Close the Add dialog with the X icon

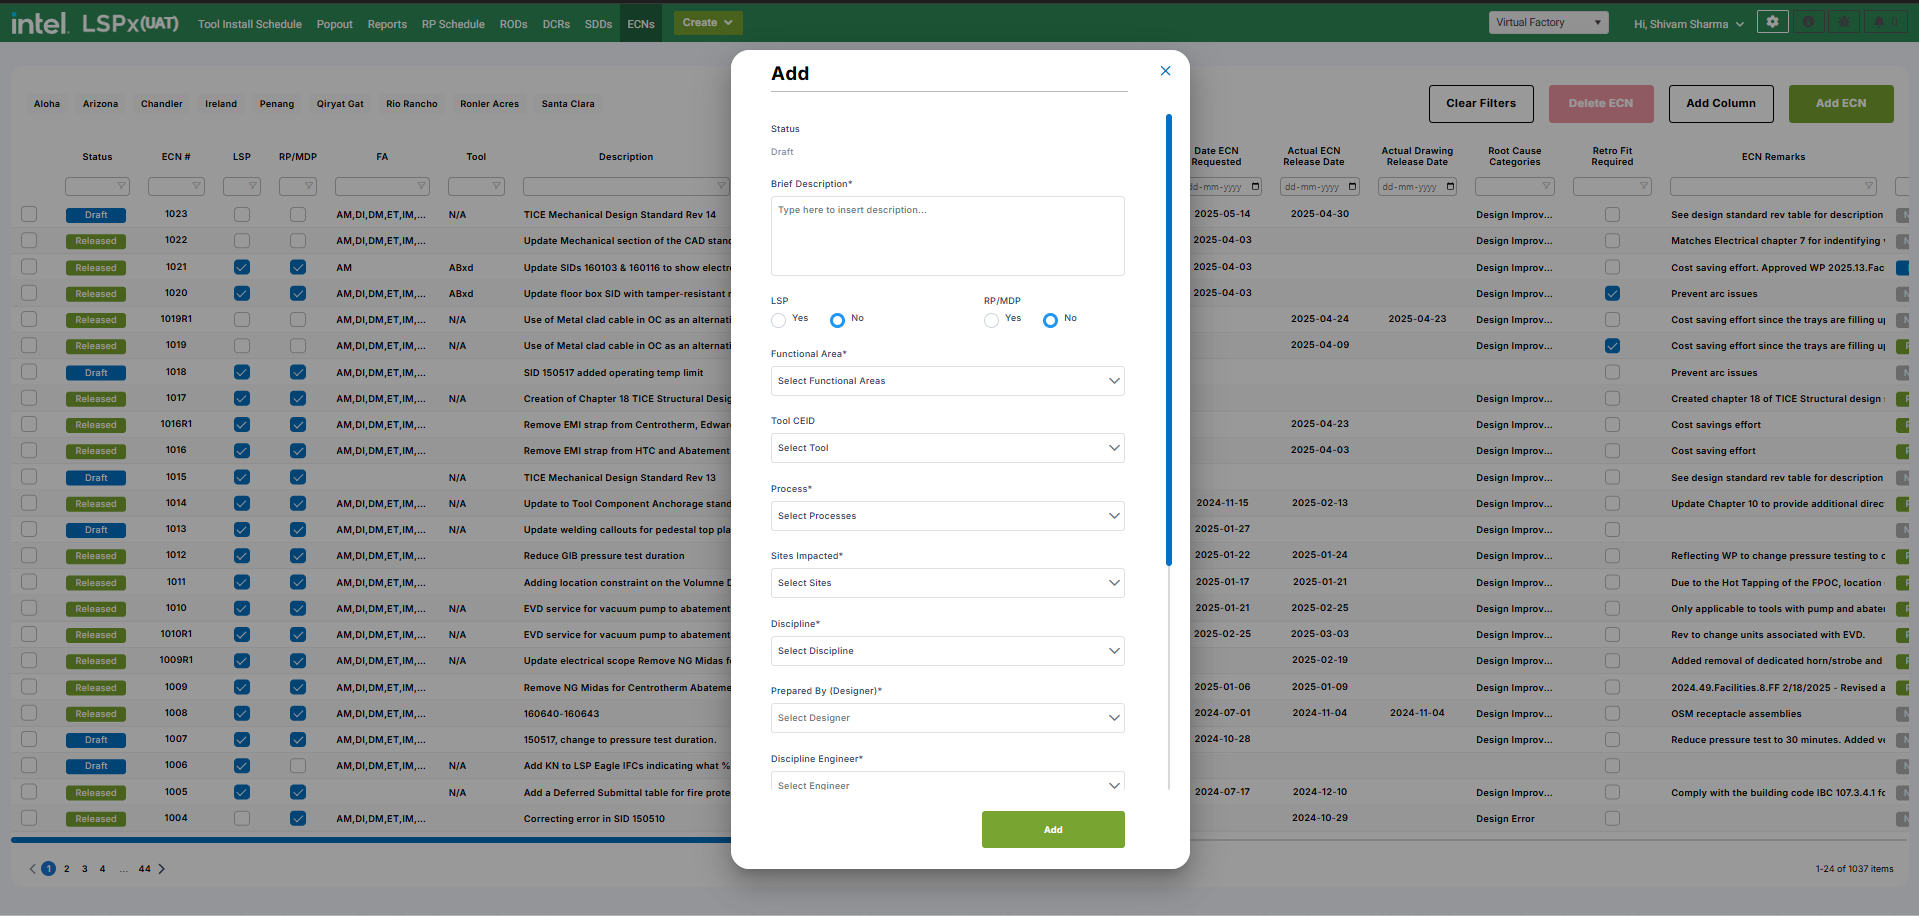pos(1165,71)
